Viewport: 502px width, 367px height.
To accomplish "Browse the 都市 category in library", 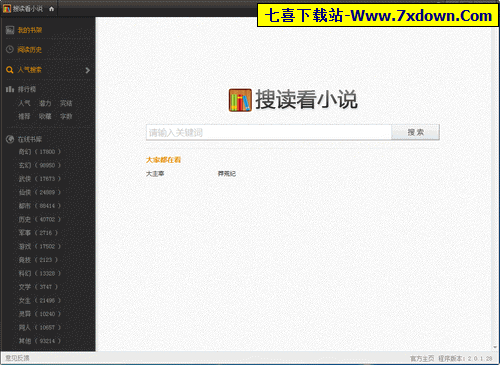I will click(x=40, y=206).
